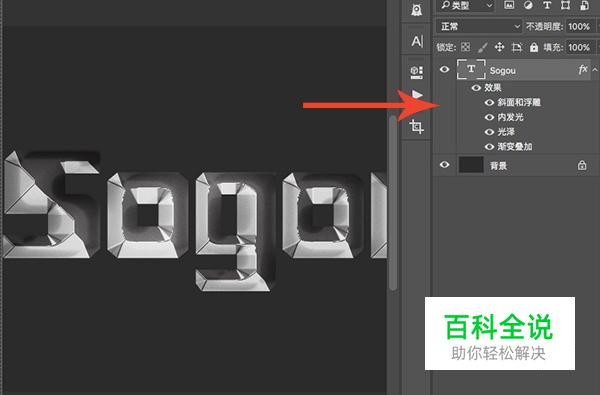Click the Sogou text layer thumbnail
This screenshot has height=395, width=600.
pyautogui.click(x=471, y=69)
